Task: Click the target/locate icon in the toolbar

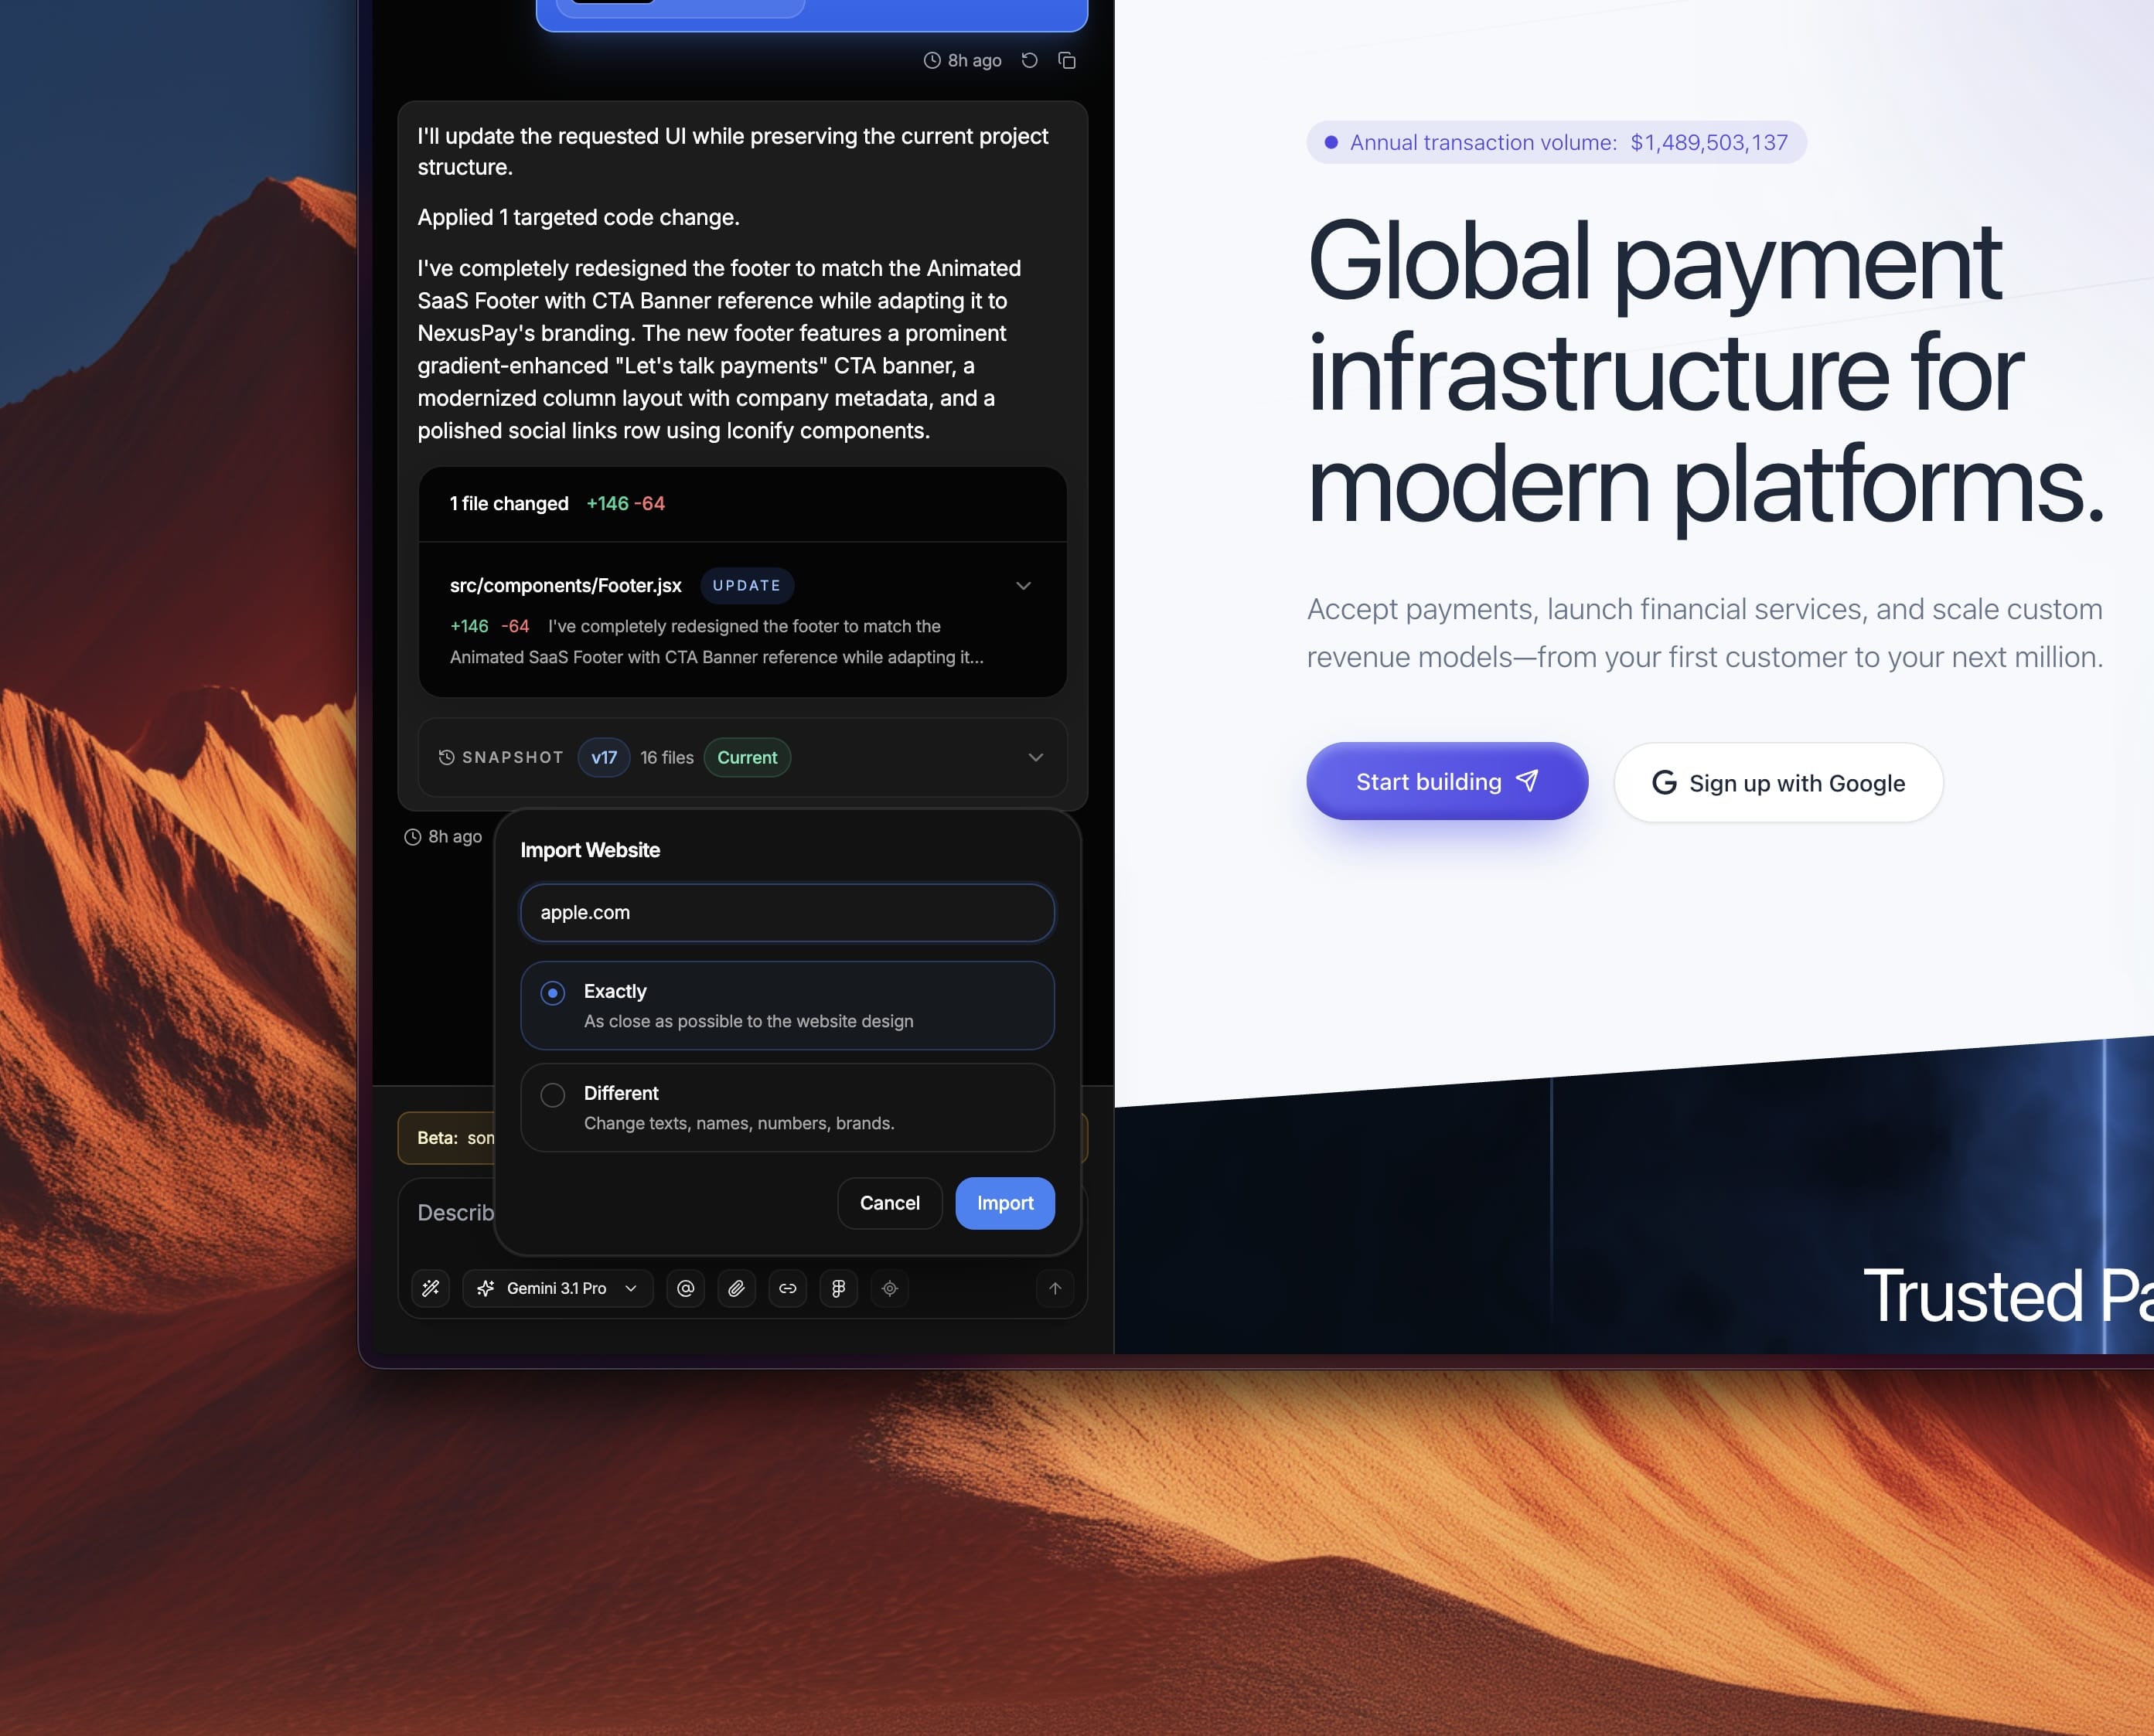Action: pos(889,1288)
